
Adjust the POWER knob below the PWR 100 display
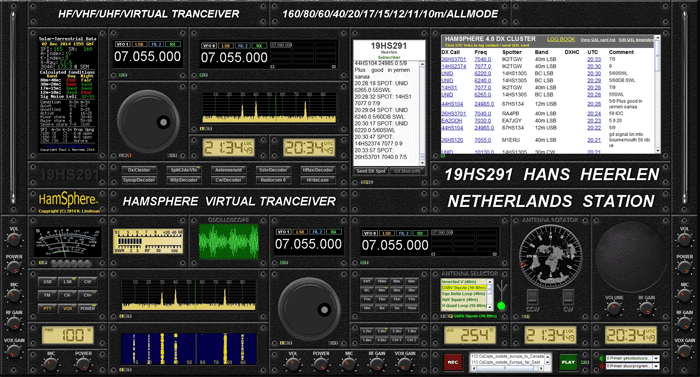(83, 364)
